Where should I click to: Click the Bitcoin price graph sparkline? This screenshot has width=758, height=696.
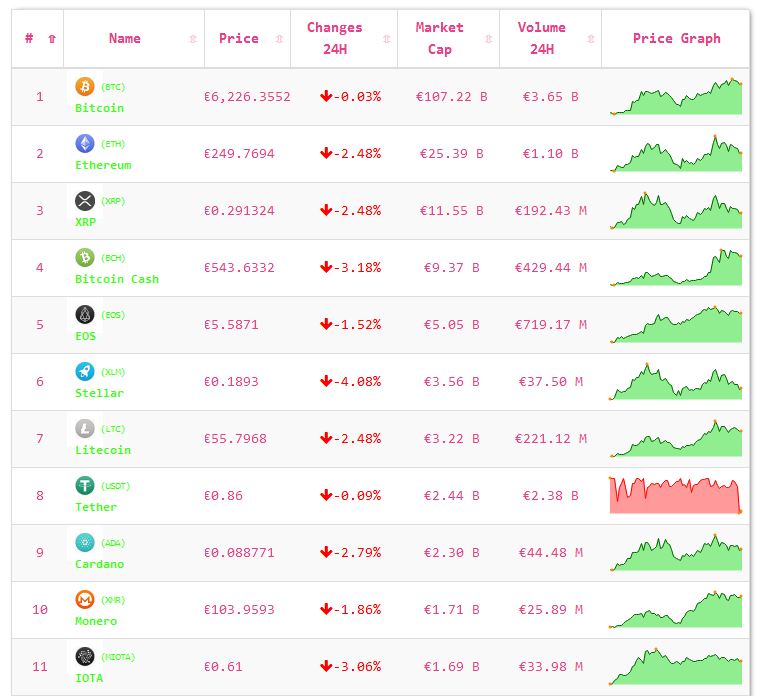point(675,97)
